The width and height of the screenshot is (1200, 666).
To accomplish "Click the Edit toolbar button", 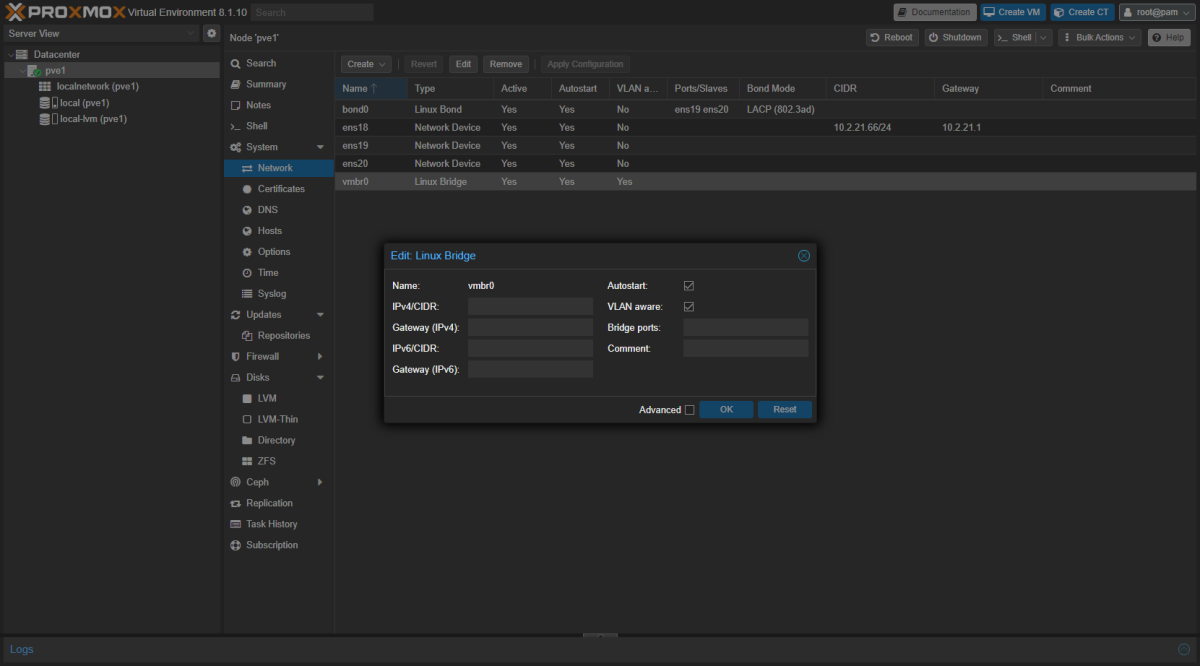I will coord(463,64).
